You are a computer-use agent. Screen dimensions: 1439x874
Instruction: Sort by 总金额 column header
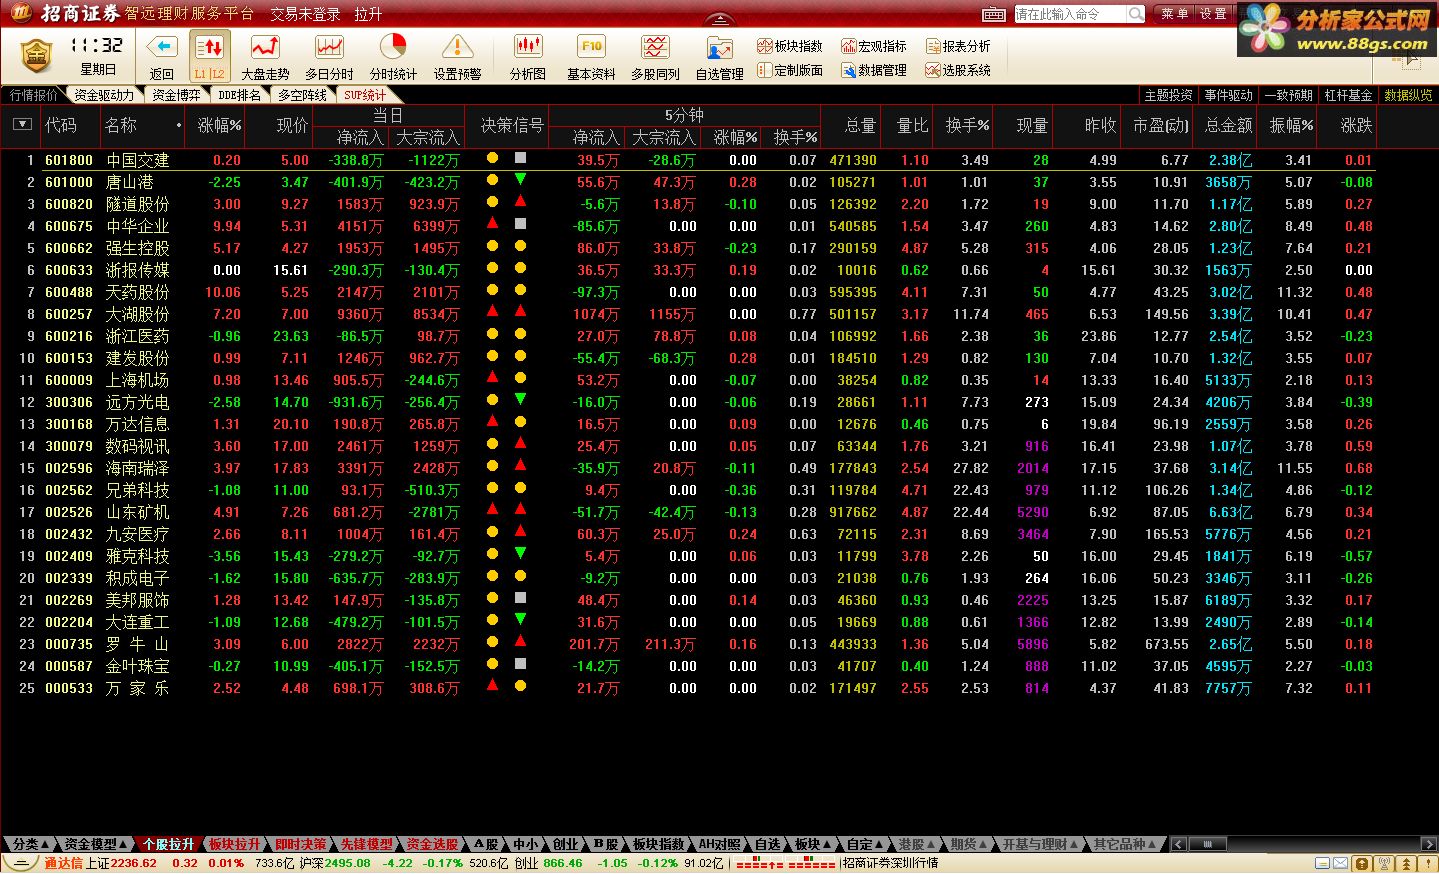[1228, 125]
